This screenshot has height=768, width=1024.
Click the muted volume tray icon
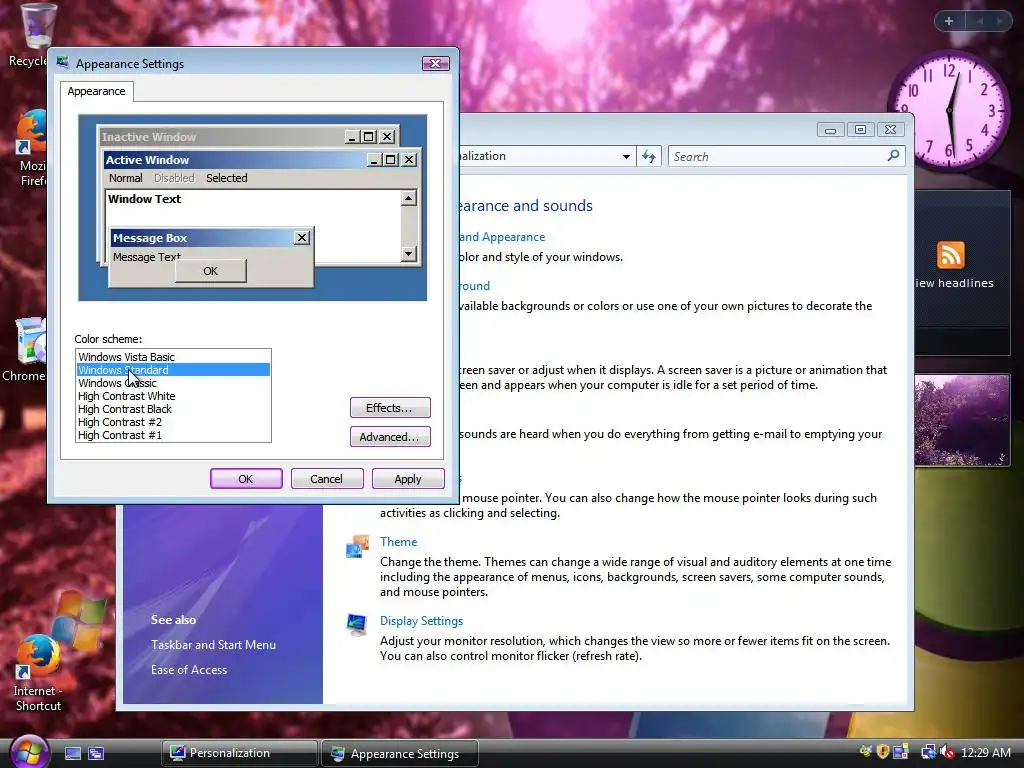pyautogui.click(x=947, y=753)
